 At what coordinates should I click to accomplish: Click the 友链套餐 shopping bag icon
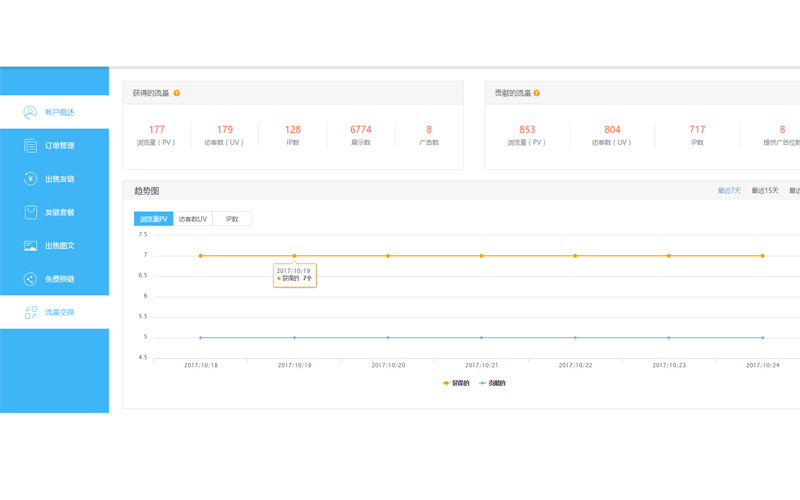coord(30,212)
